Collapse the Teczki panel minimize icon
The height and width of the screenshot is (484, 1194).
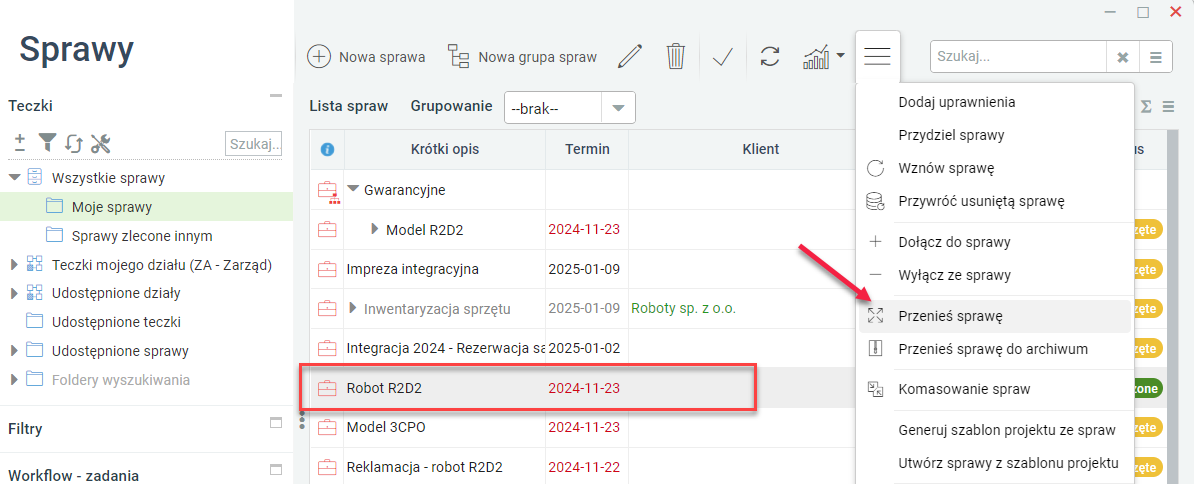click(x=276, y=97)
